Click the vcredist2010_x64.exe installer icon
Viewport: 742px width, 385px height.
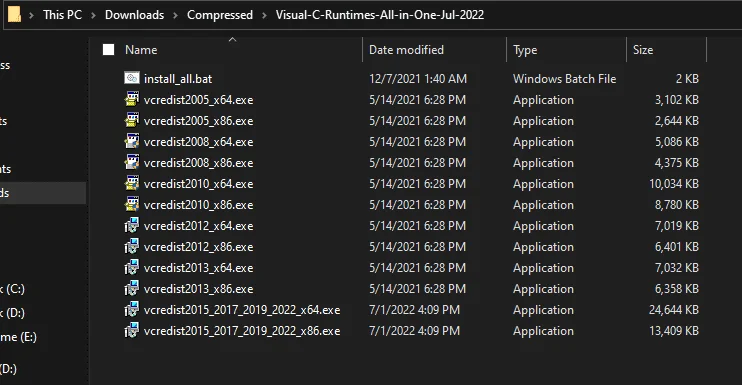(132, 183)
